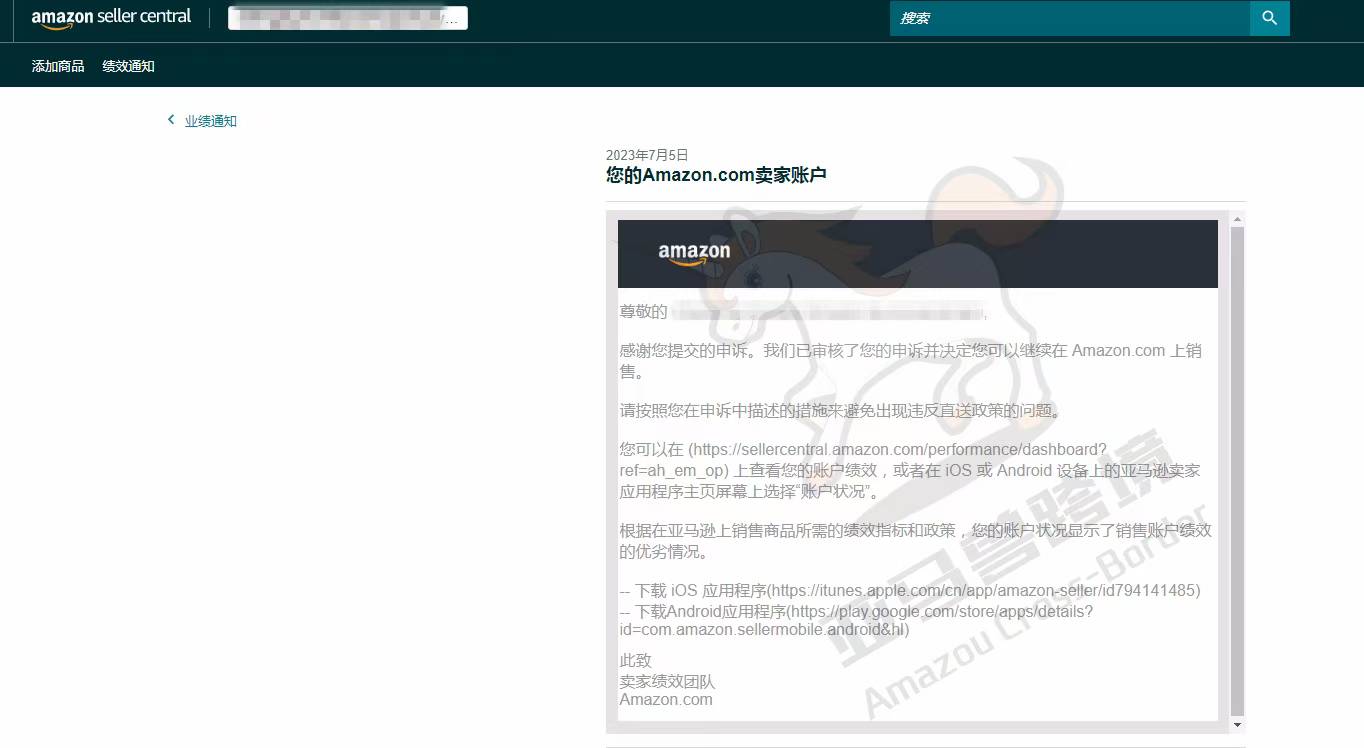Click the Amazon logo in the email banner

(694, 254)
